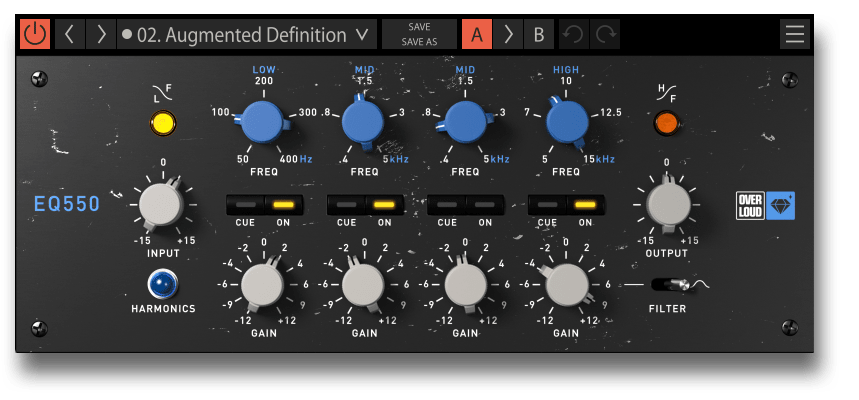Toggle the plugin power bypass button
This screenshot has width=859, height=400.
[x=35, y=35]
